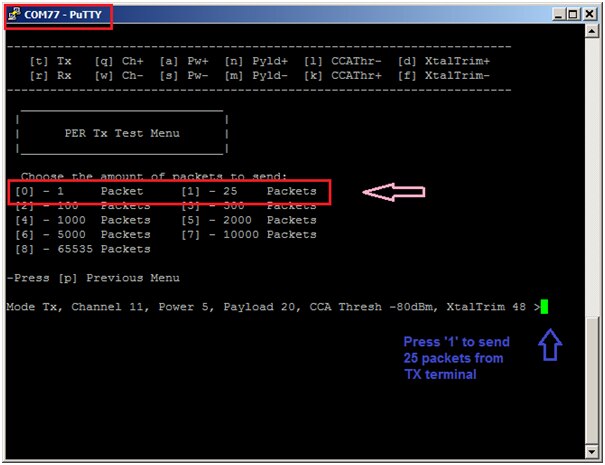
Task: Click the scrollbar down arrow
Action: tap(591, 451)
